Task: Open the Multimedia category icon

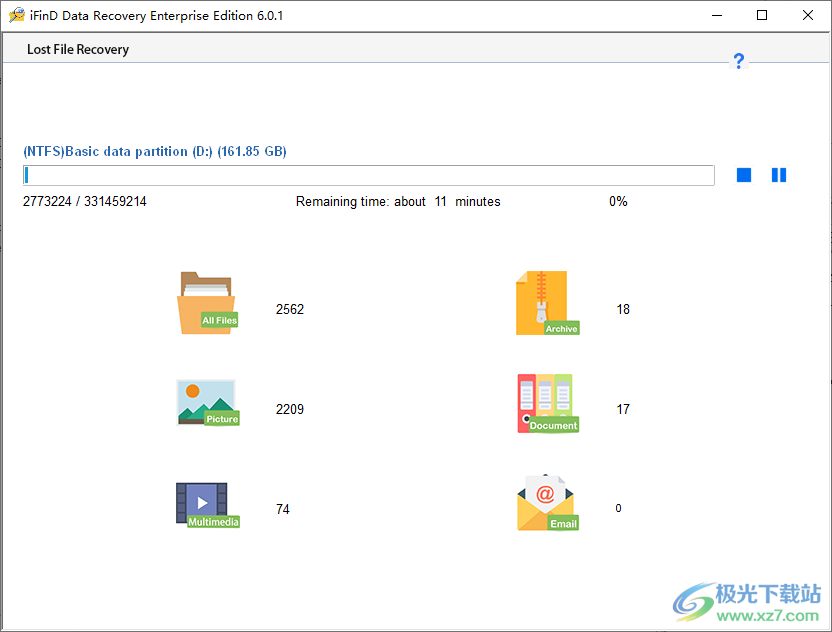Action: [x=207, y=505]
